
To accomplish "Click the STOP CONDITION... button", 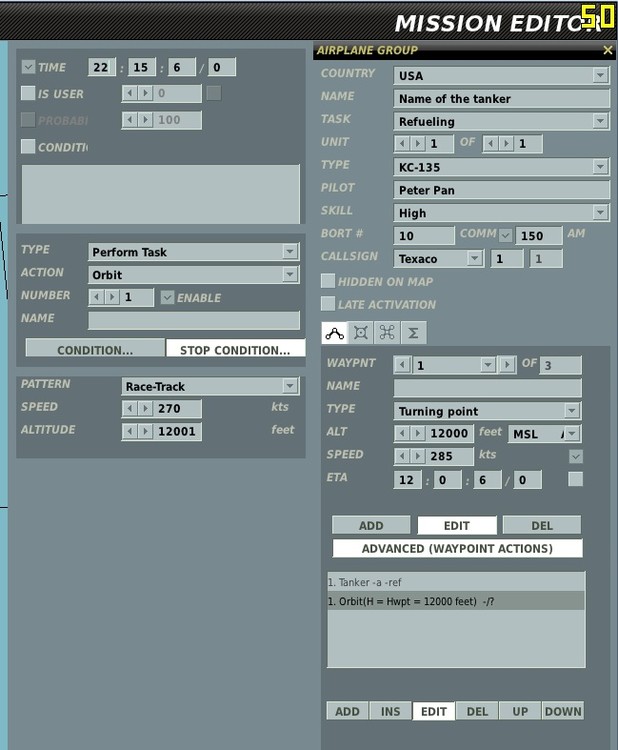I will pyautogui.click(x=235, y=349).
